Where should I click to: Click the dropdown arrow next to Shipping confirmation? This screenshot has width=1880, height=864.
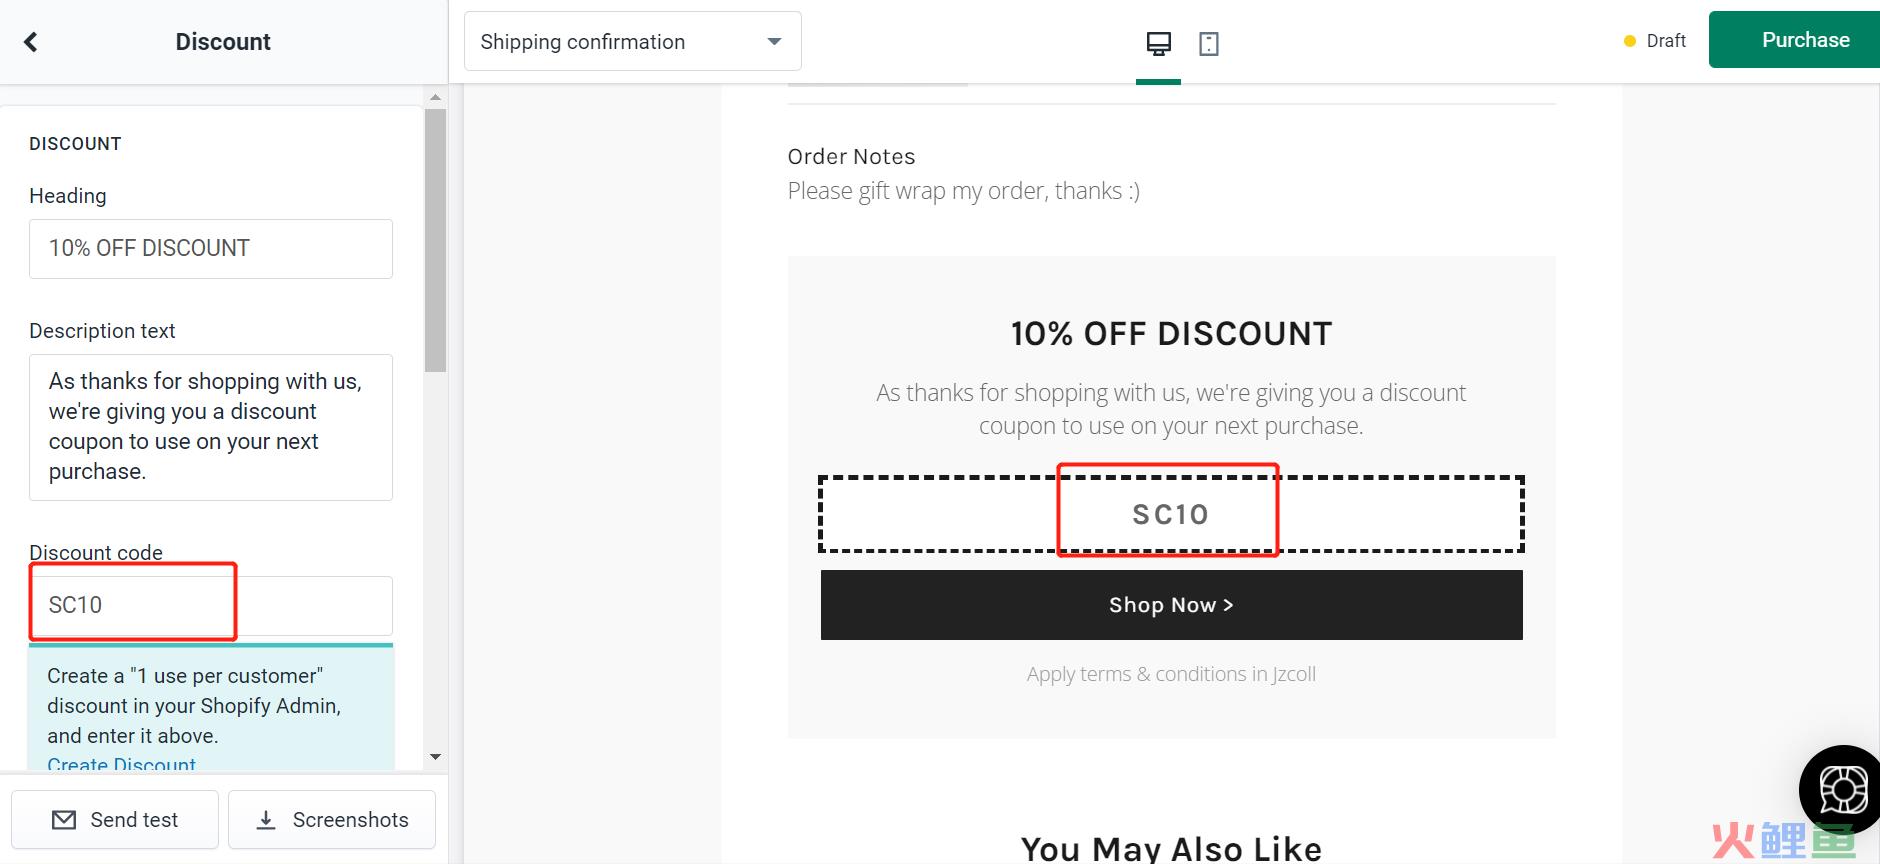(x=774, y=42)
